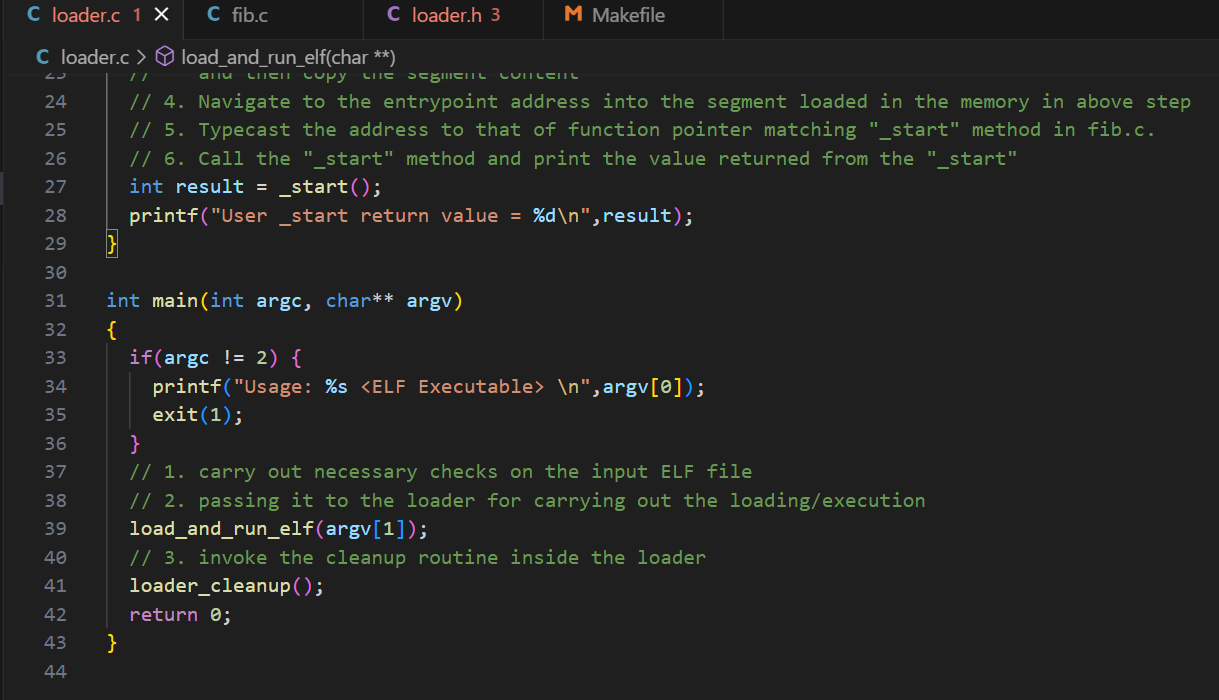The height and width of the screenshot is (700, 1219).
Task: Close the loader.c tab
Action: [161, 15]
